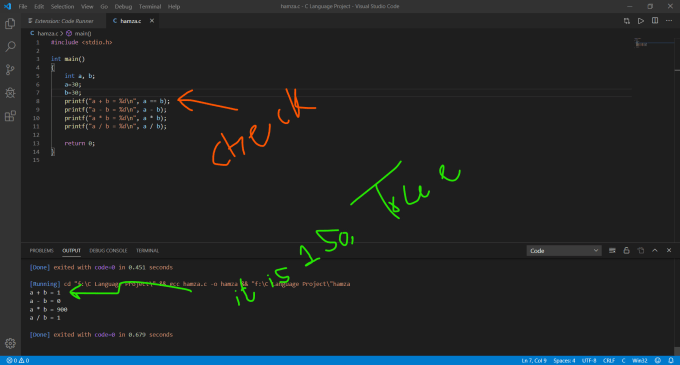Click the exited in 0.679 seconds line

click(x=101, y=335)
